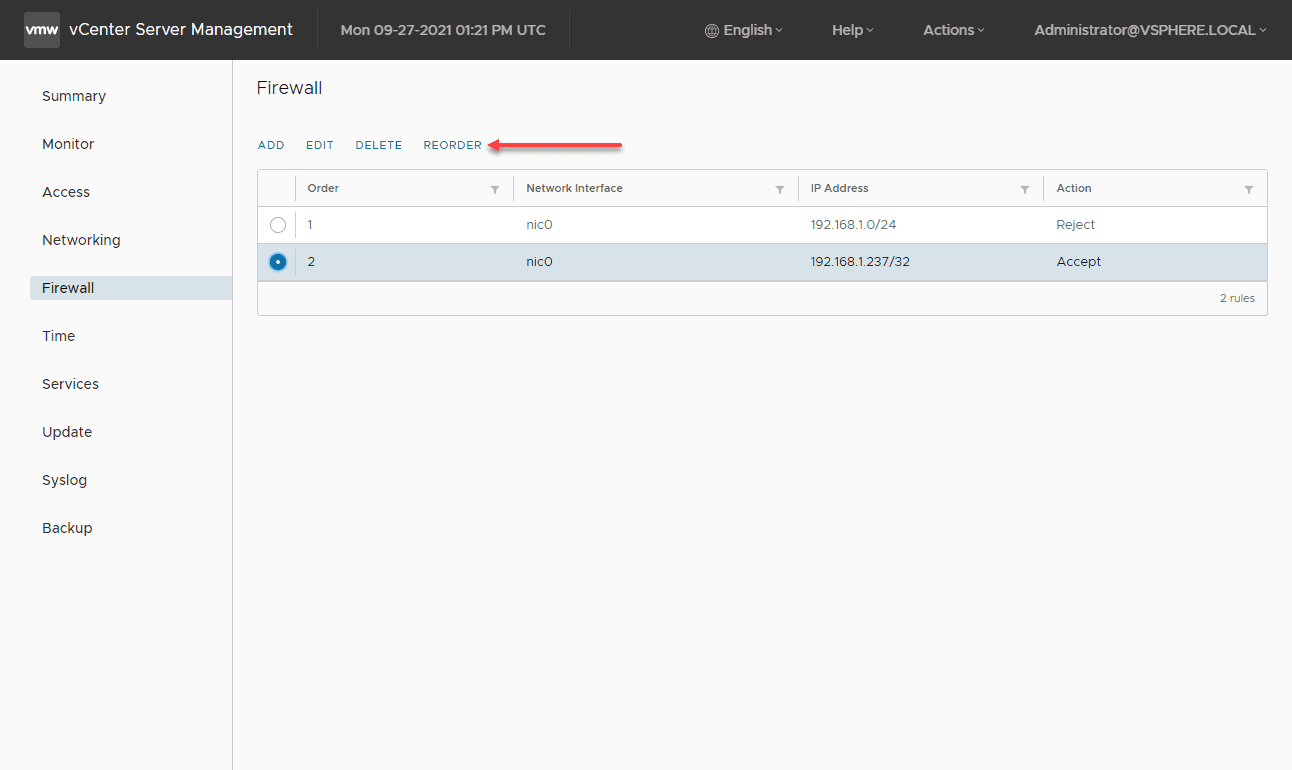Click DELETE to remove the selected rule
1292x770 pixels.
click(x=379, y=145)
